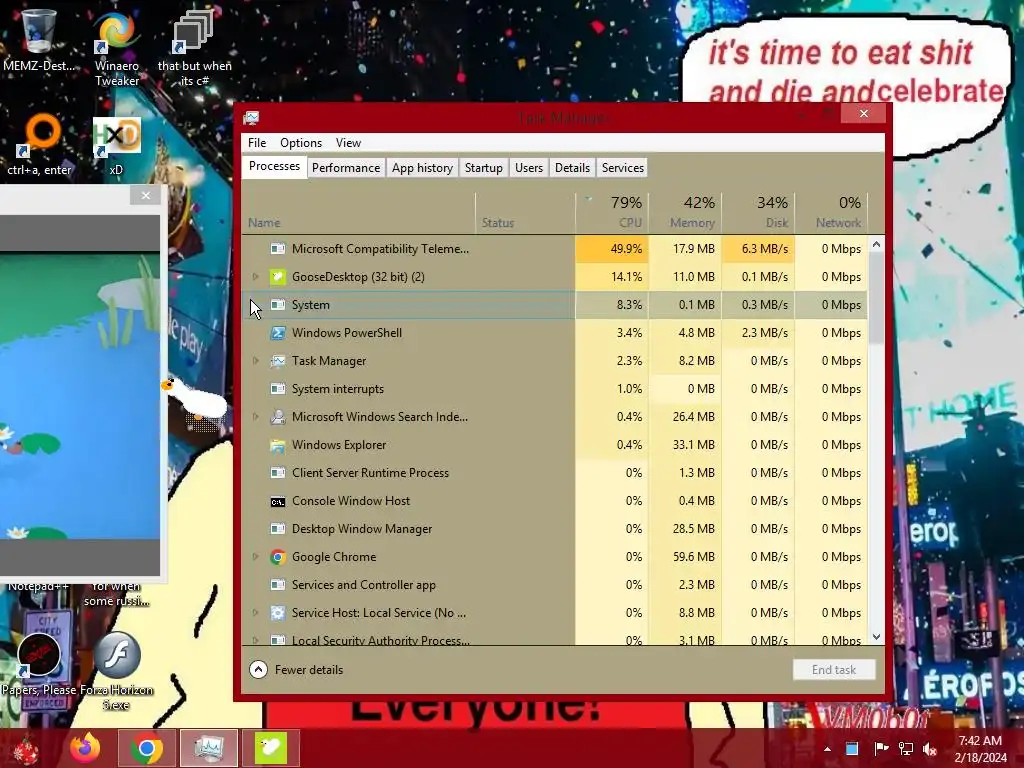This screenshot has height=768, width=1024.
Task: Expand the GooseDesktop process group
Action: [256, 277]
